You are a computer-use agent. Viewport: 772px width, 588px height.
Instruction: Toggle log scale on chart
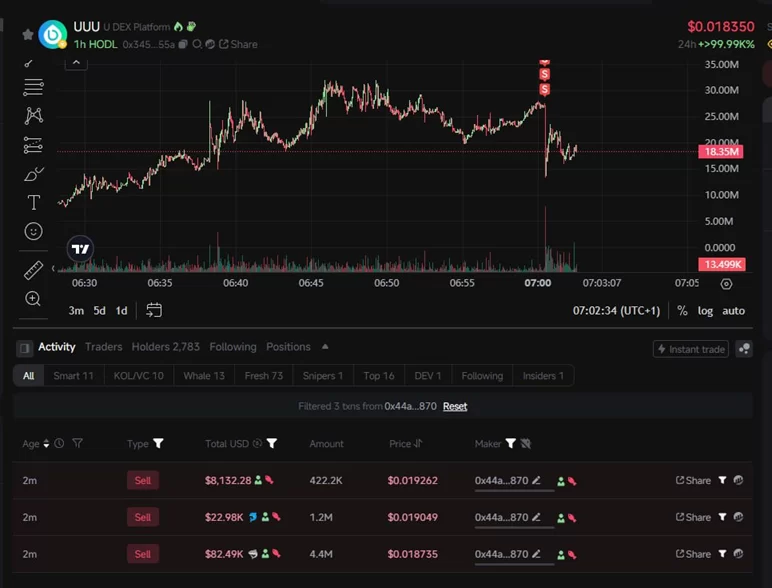click(705, 311)
